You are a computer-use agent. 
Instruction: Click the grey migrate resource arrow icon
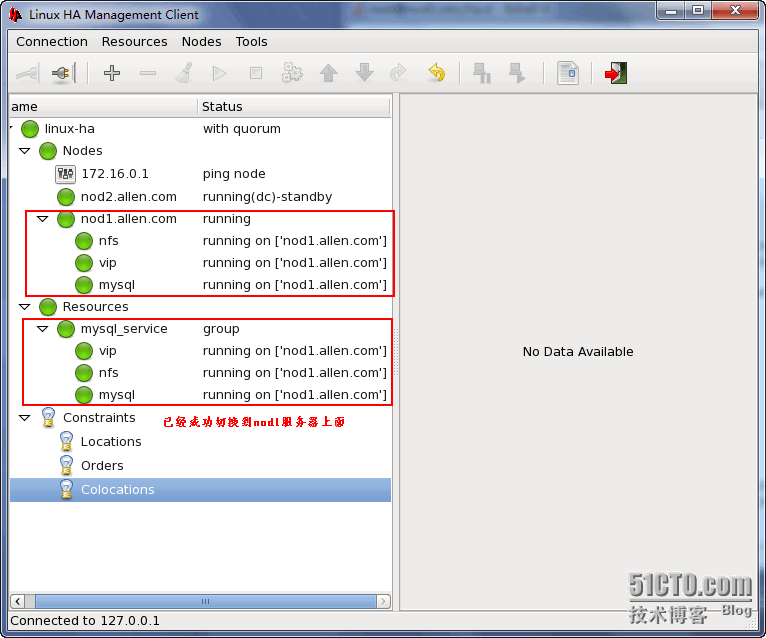tap(399, 73)
